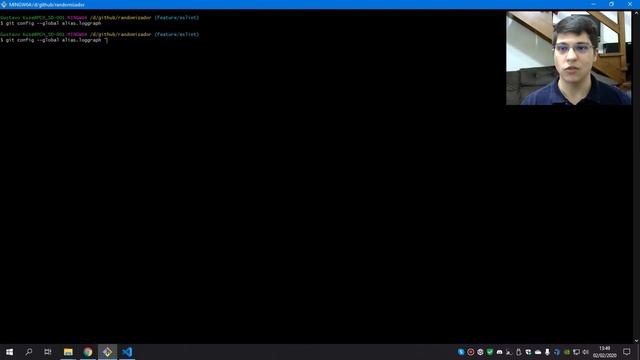Select the Git Bash taskbar icon
The height and width of the screenshot is (360, 640).
click(107, 352)
